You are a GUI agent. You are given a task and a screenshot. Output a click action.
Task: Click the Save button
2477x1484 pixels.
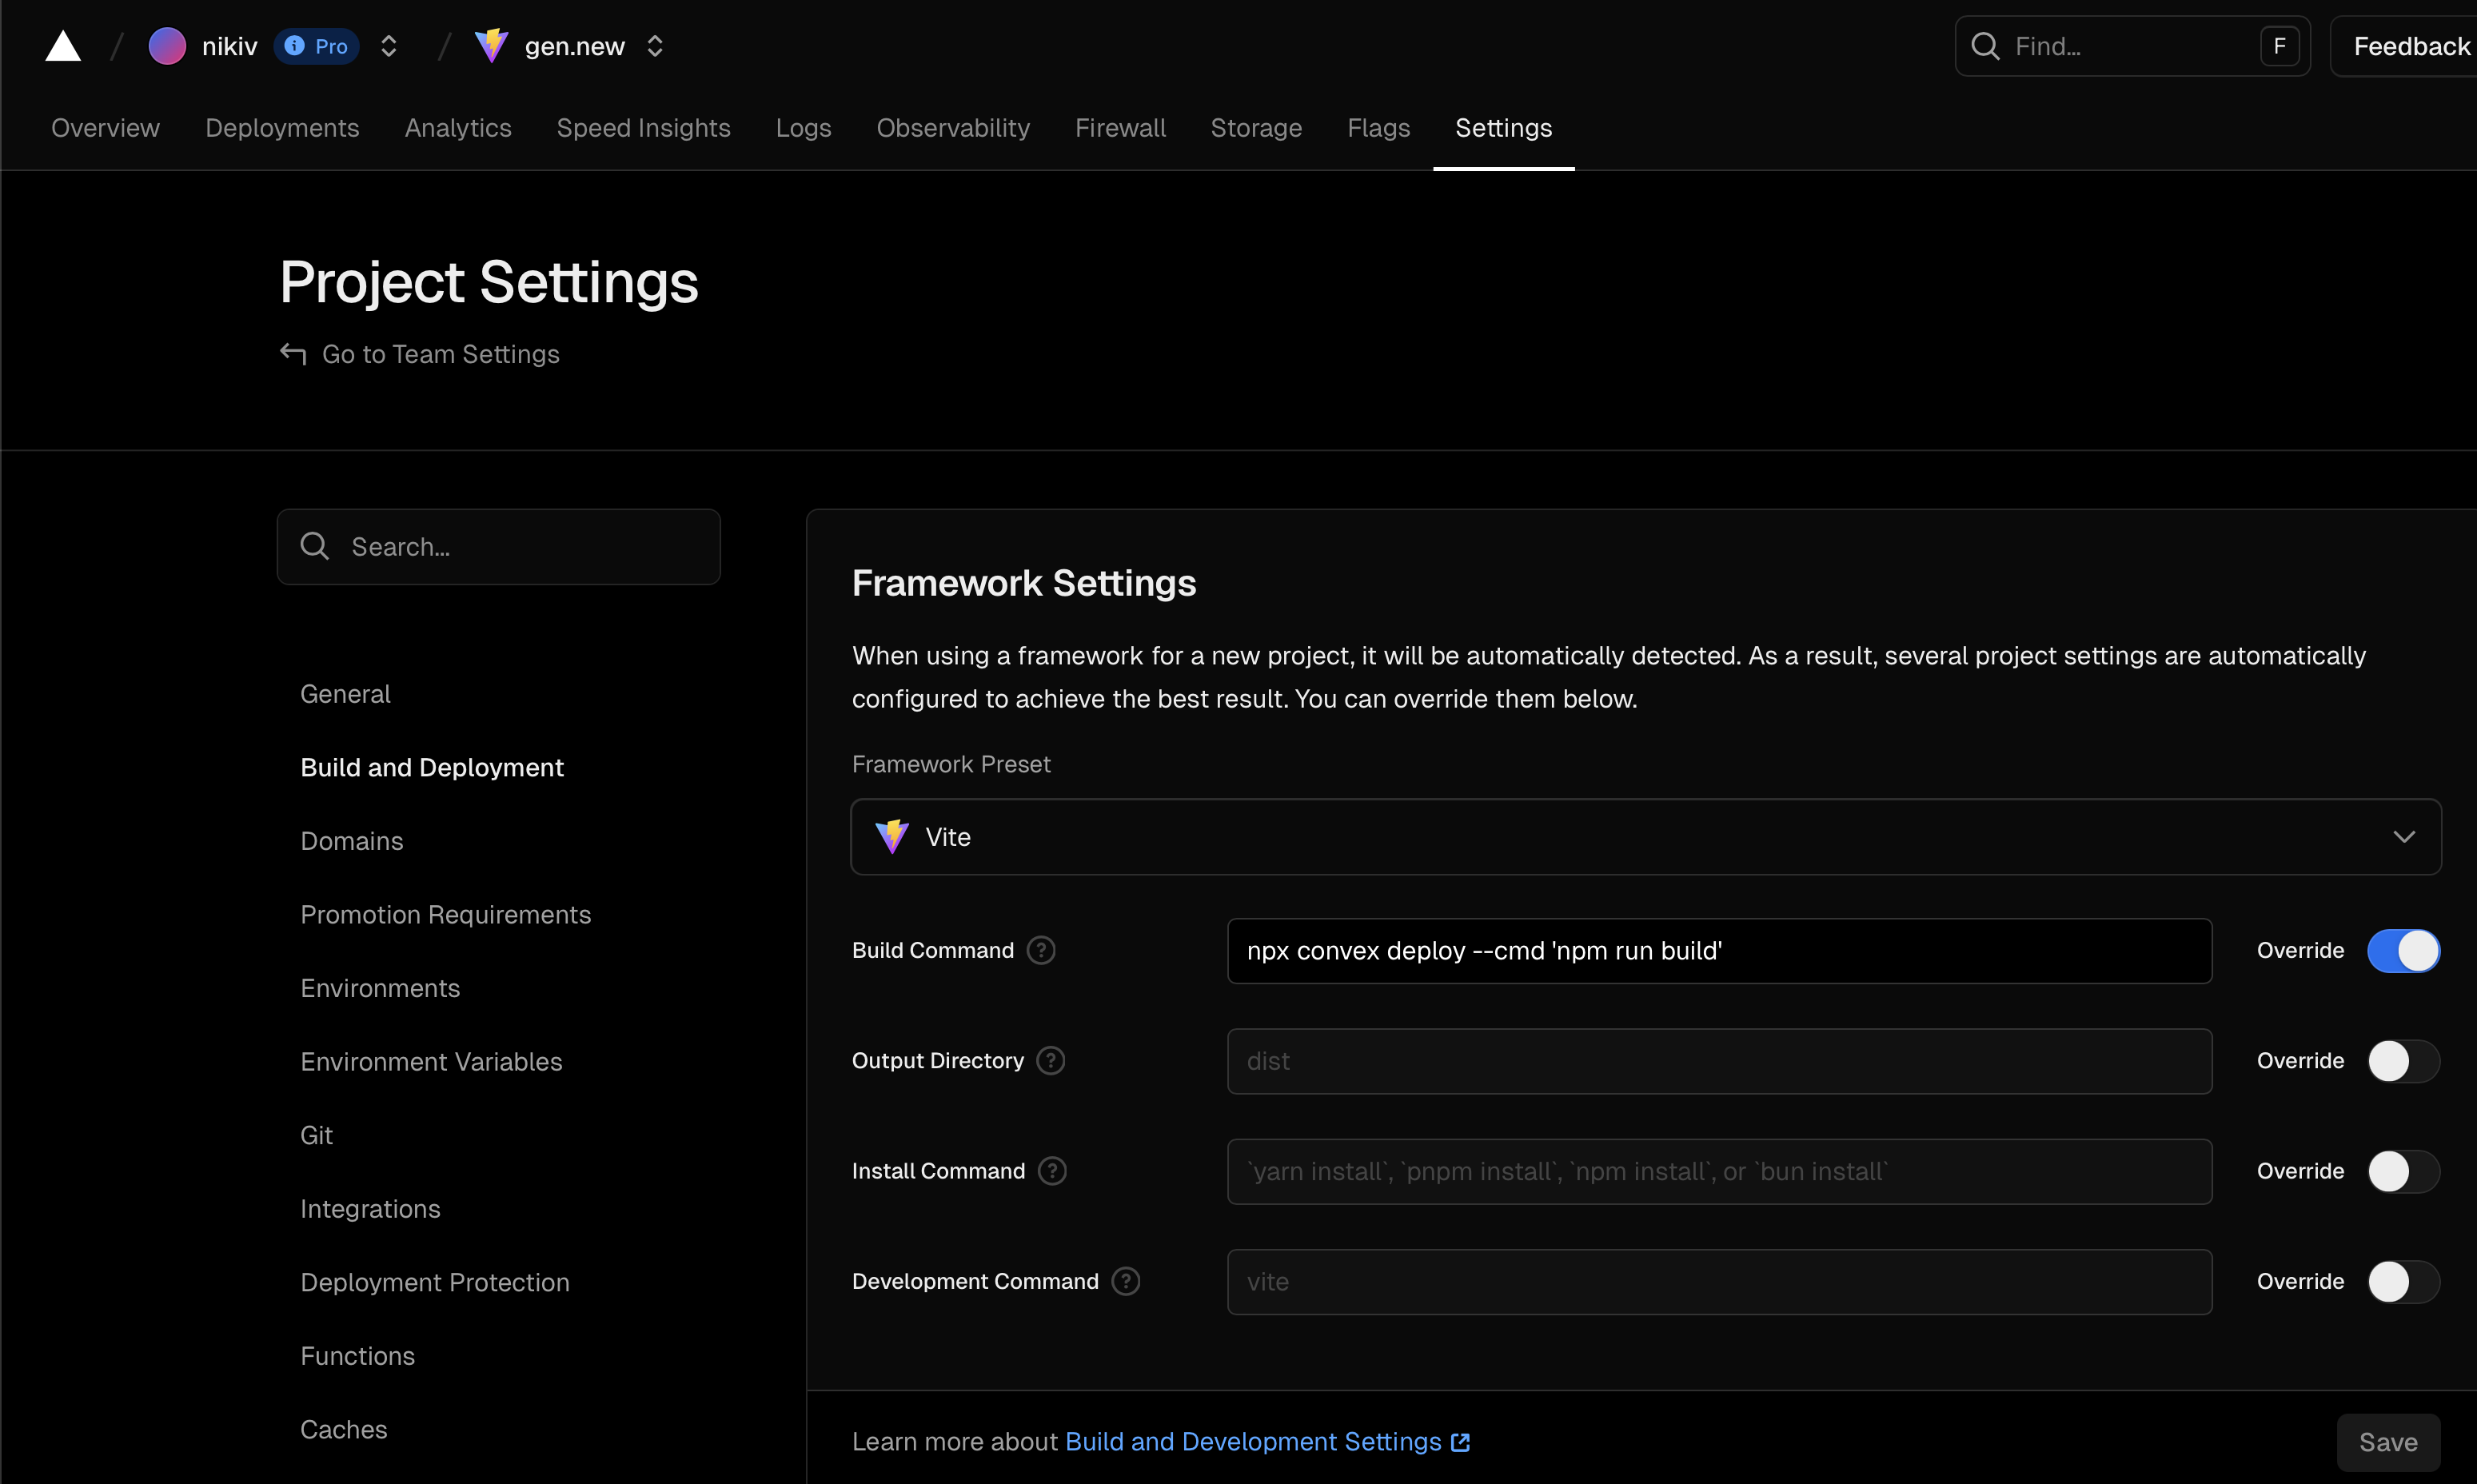(2388, 1442)
